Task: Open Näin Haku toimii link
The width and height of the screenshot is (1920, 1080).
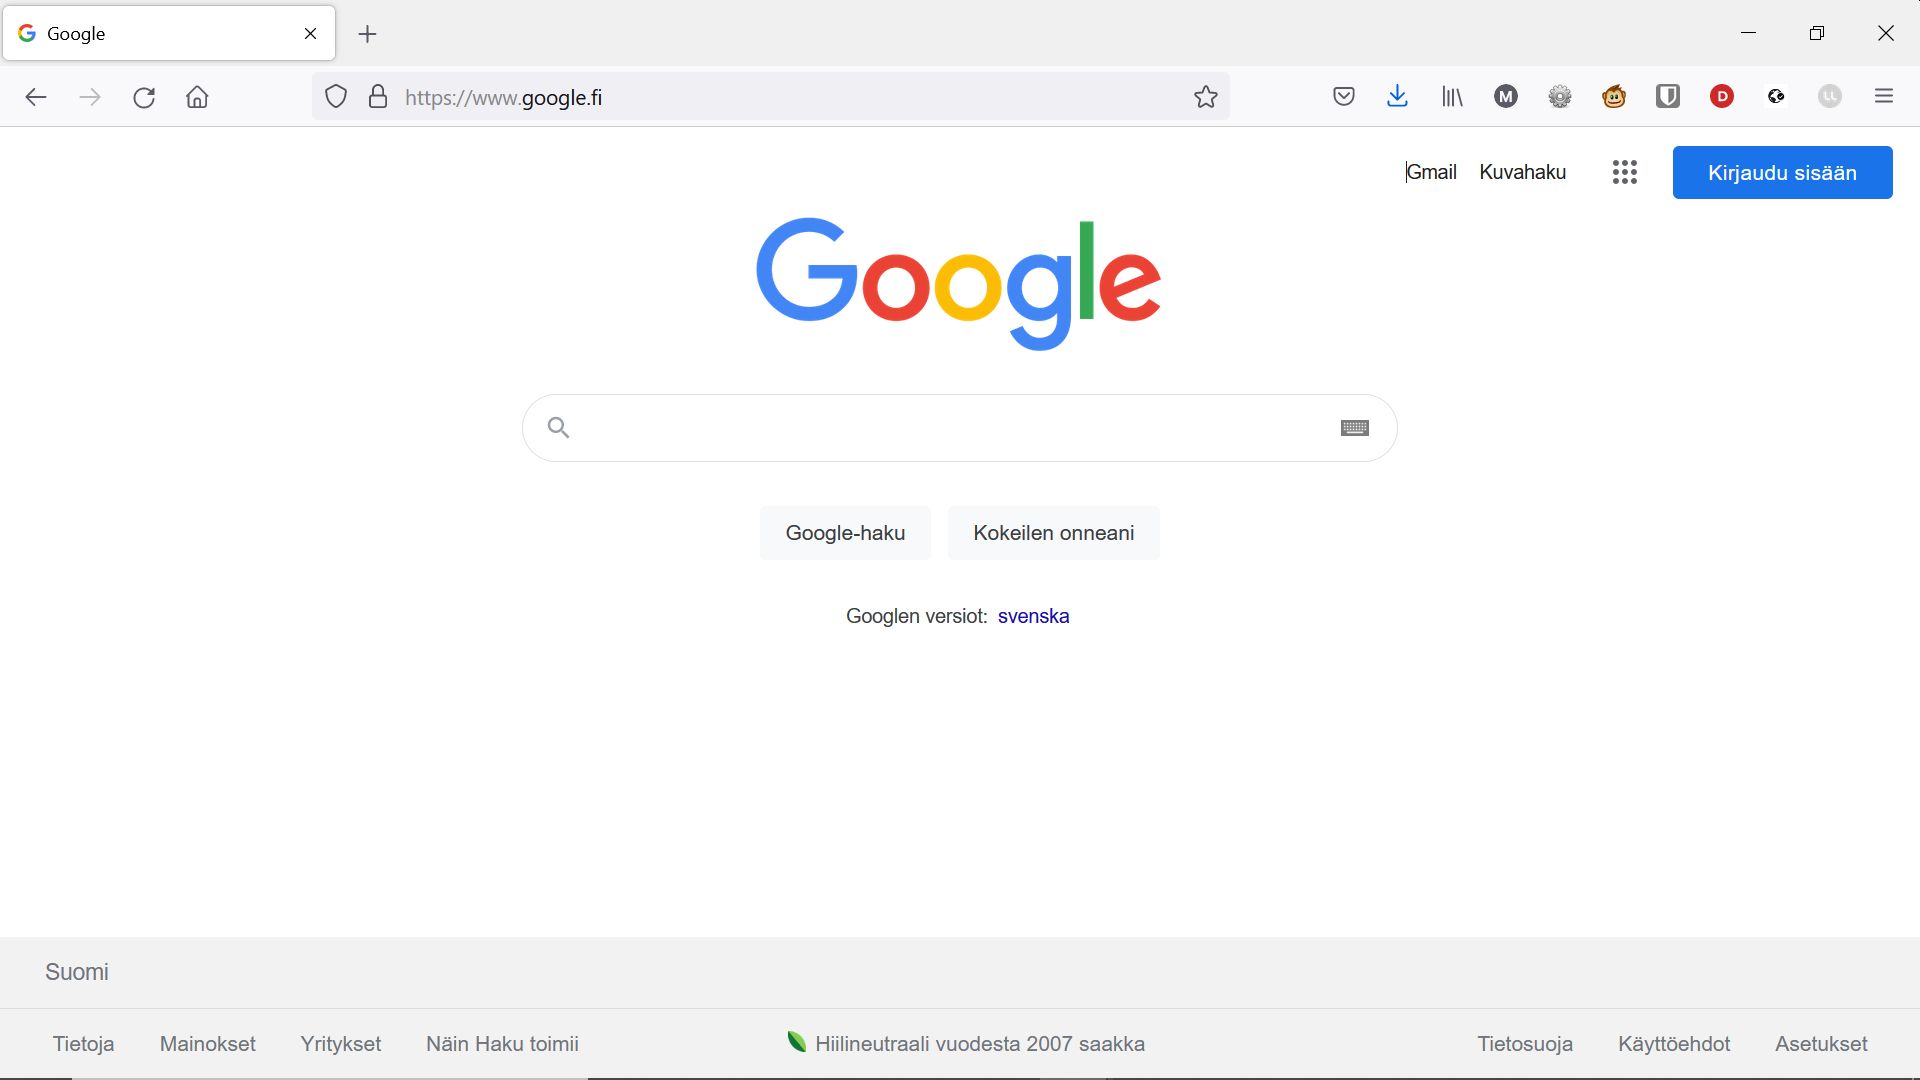Action: coord(502,1044)
